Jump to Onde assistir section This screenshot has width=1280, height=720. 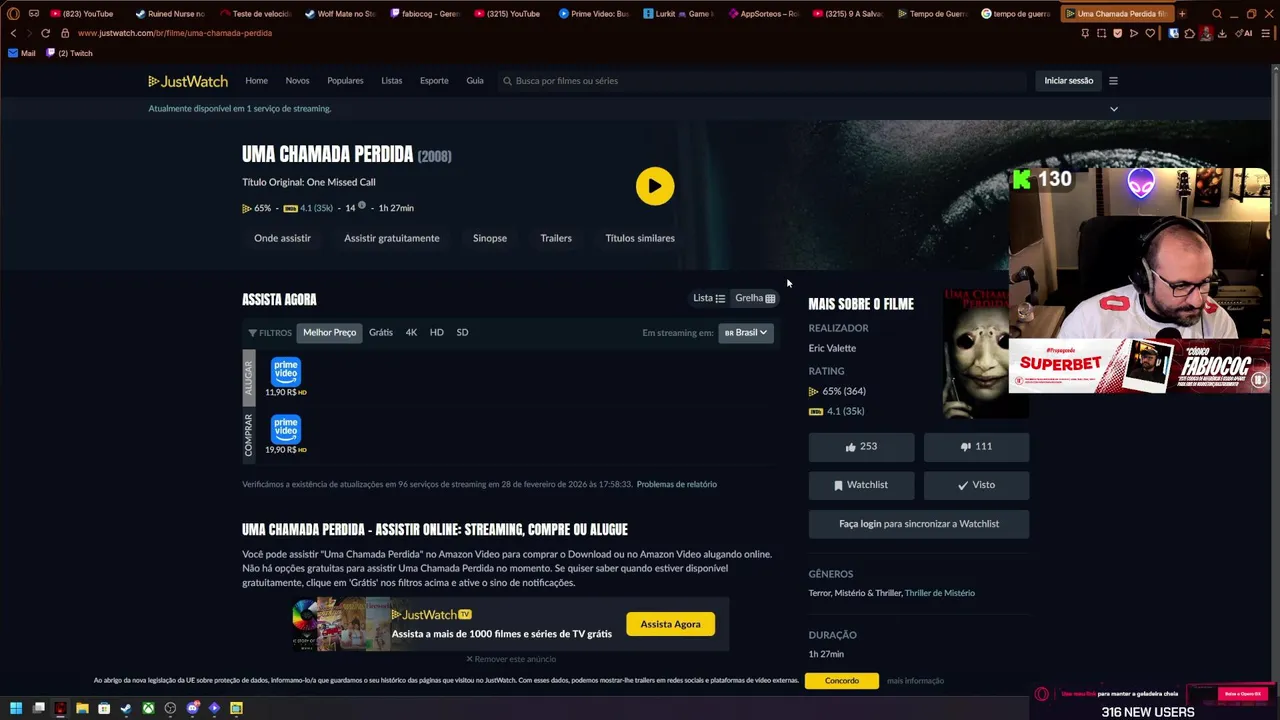tap(282, 238)
